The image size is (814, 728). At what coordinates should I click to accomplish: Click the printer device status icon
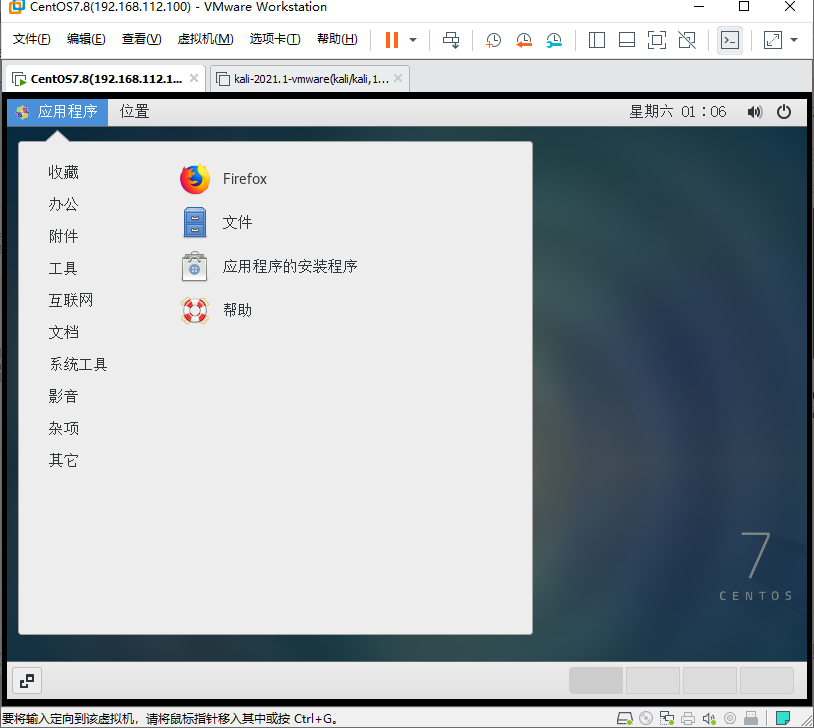pos(688,719)
